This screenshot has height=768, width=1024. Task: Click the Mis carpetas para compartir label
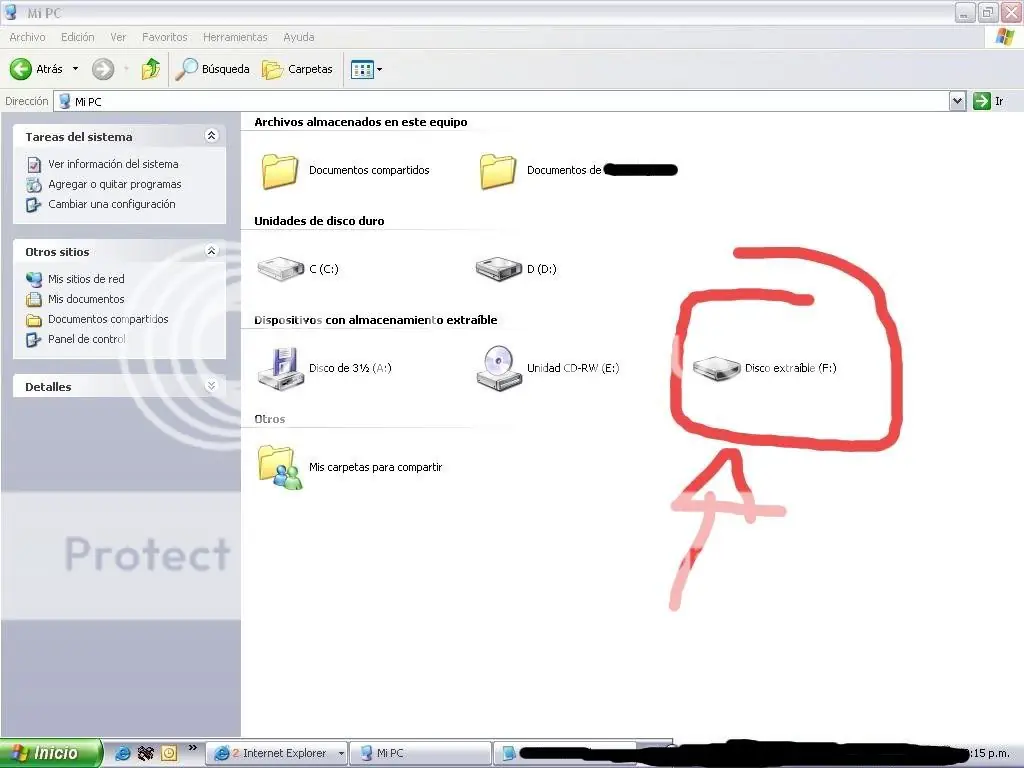(376, 467)
